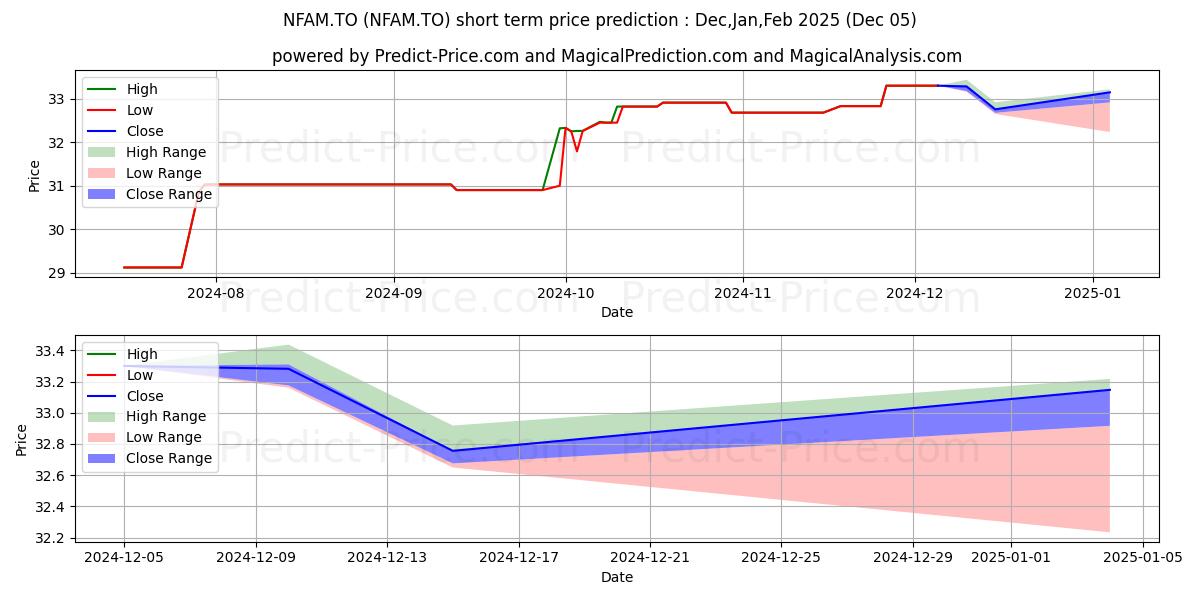The height and width of the screenshot is (600, 1200).
Task: Click the green High legend line in top chart
Action: [x=104, y=90]
